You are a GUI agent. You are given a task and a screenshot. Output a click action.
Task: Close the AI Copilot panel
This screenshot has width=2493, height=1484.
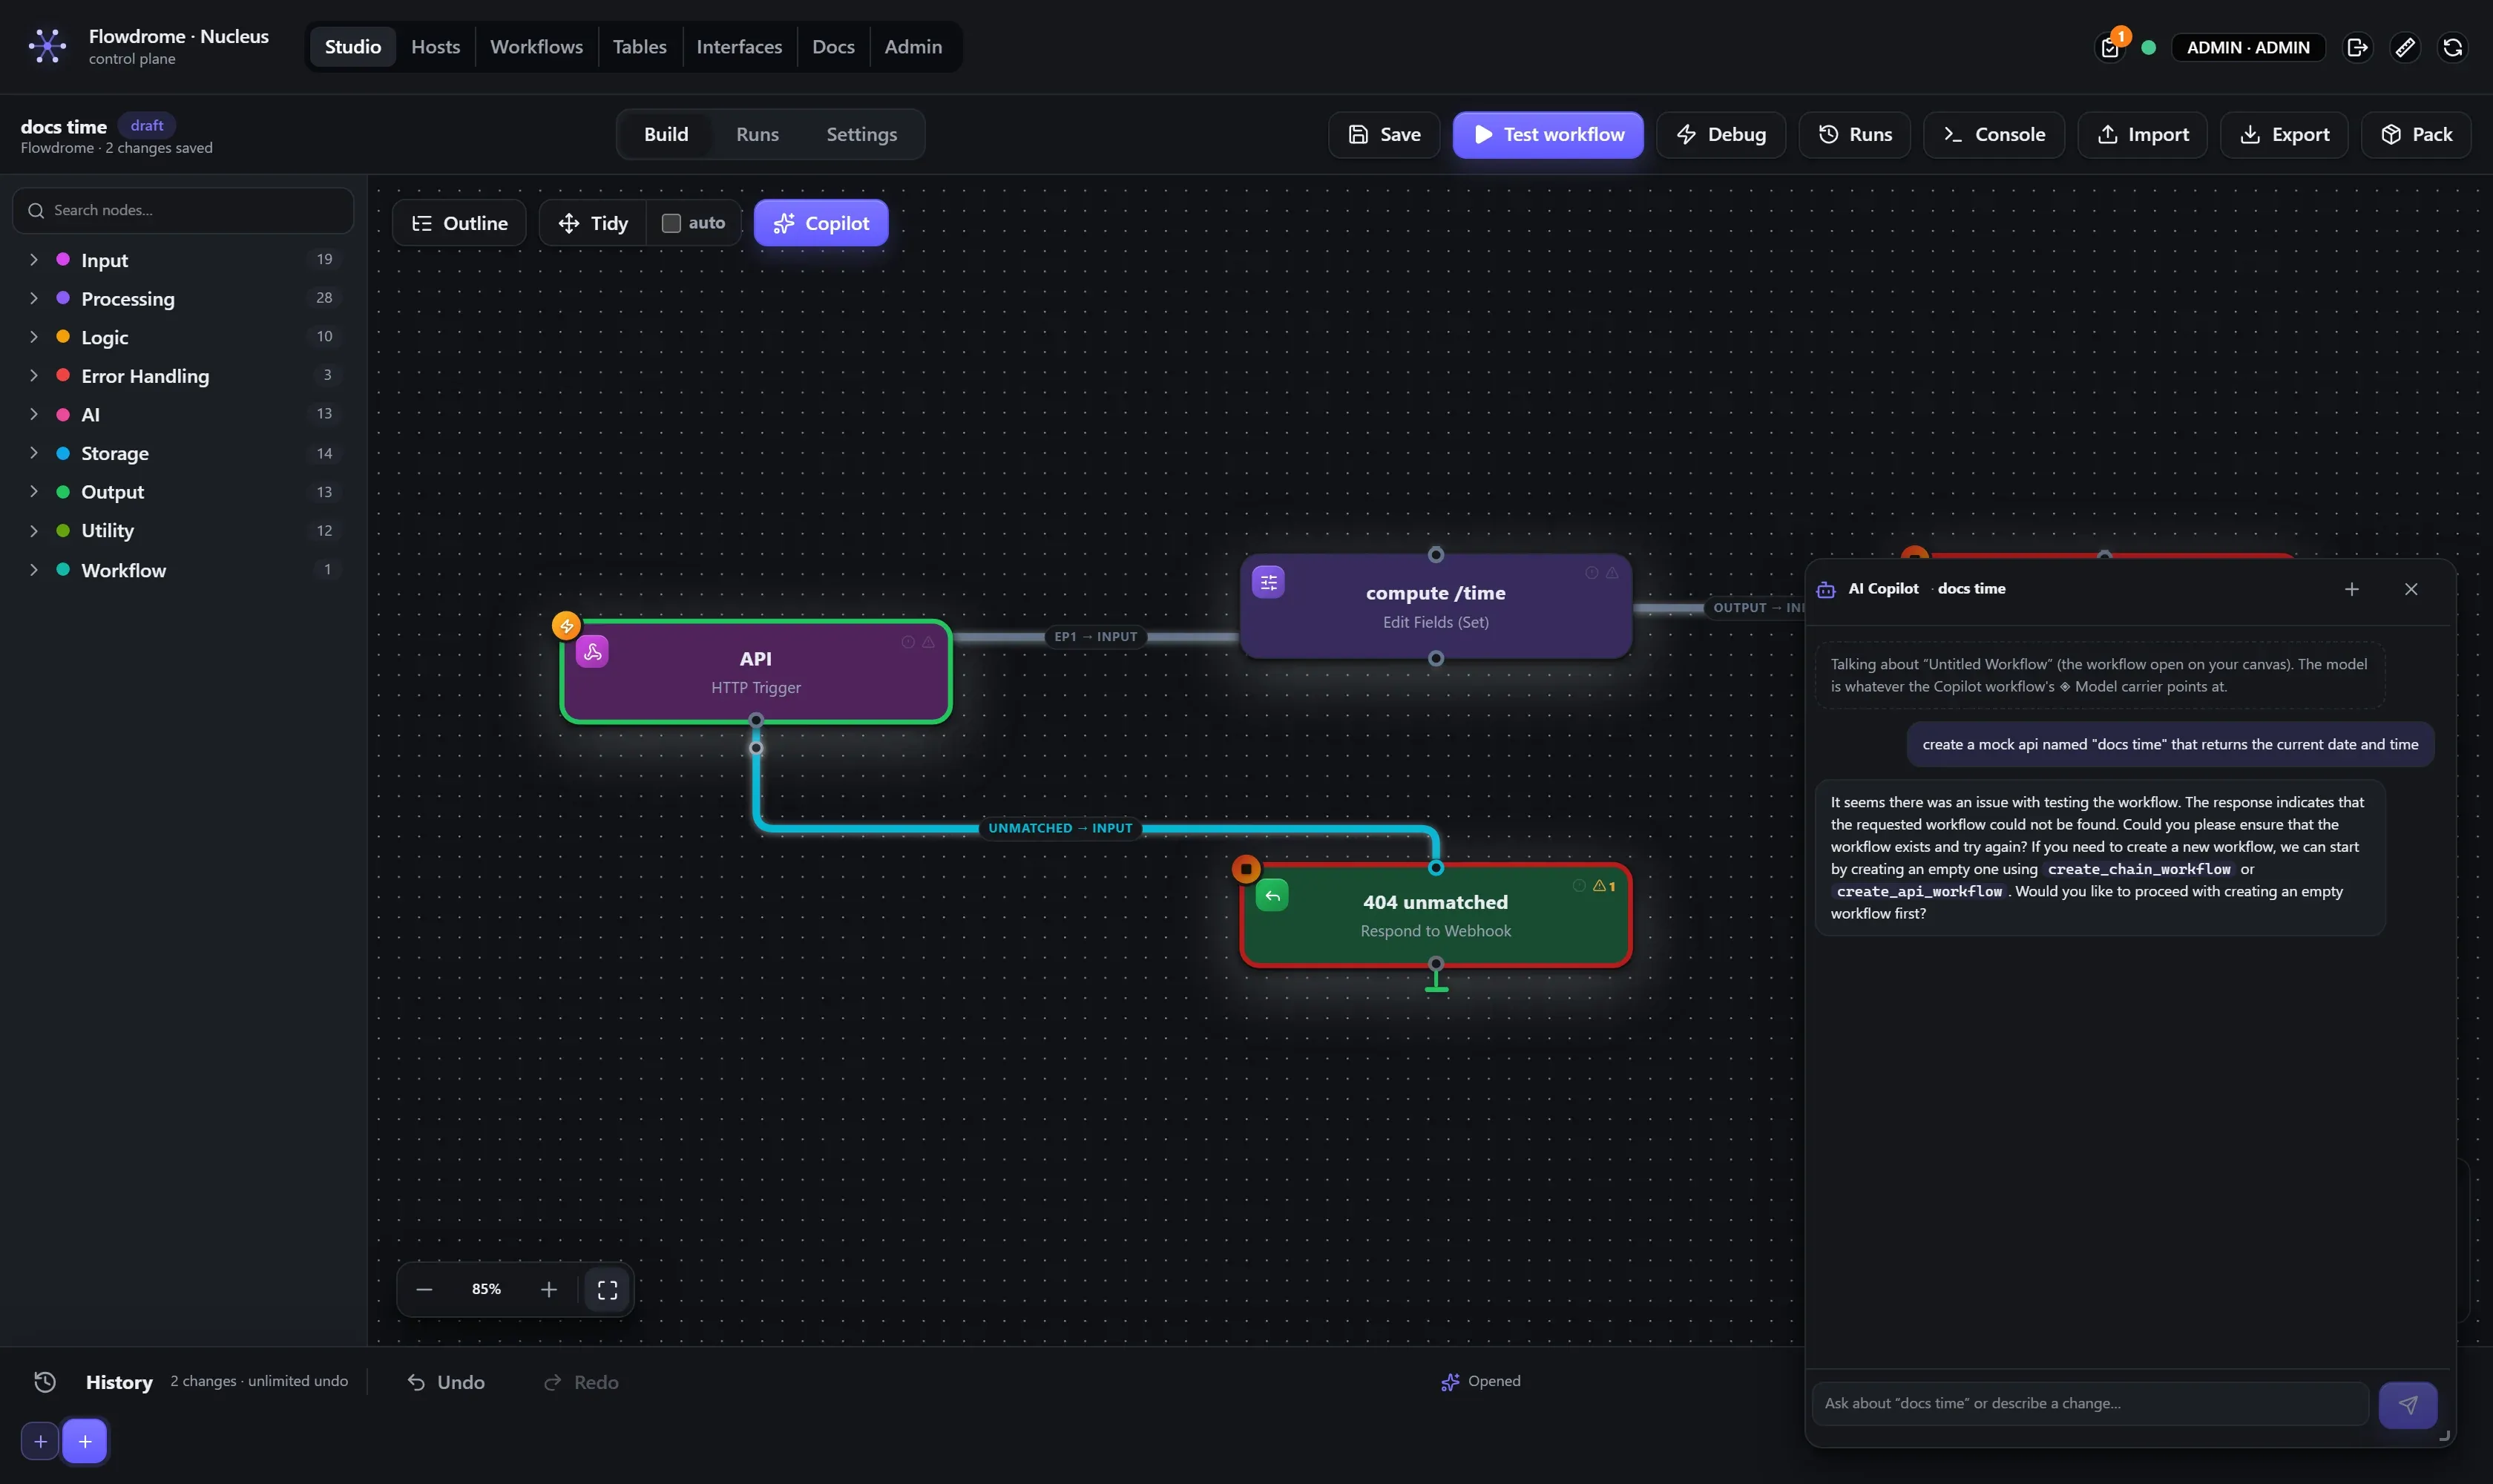[2411, 589]
